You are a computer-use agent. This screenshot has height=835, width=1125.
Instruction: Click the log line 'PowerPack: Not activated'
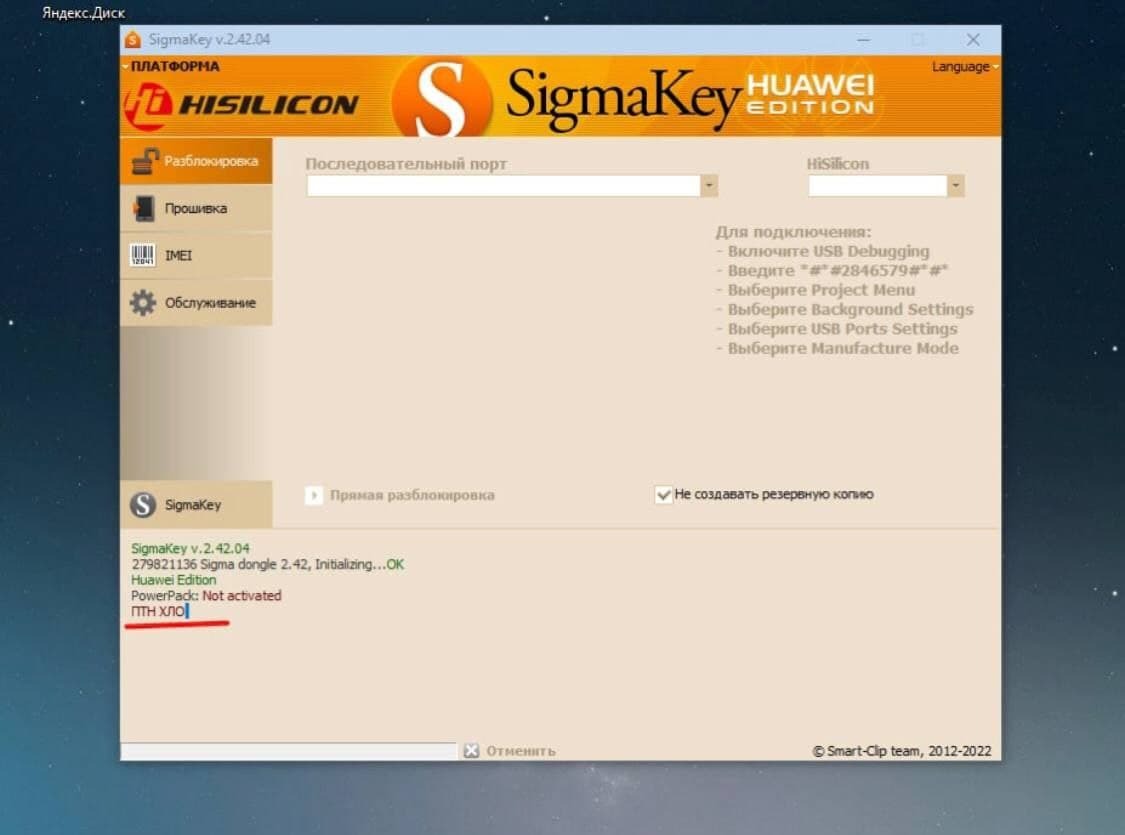[206, 595]
